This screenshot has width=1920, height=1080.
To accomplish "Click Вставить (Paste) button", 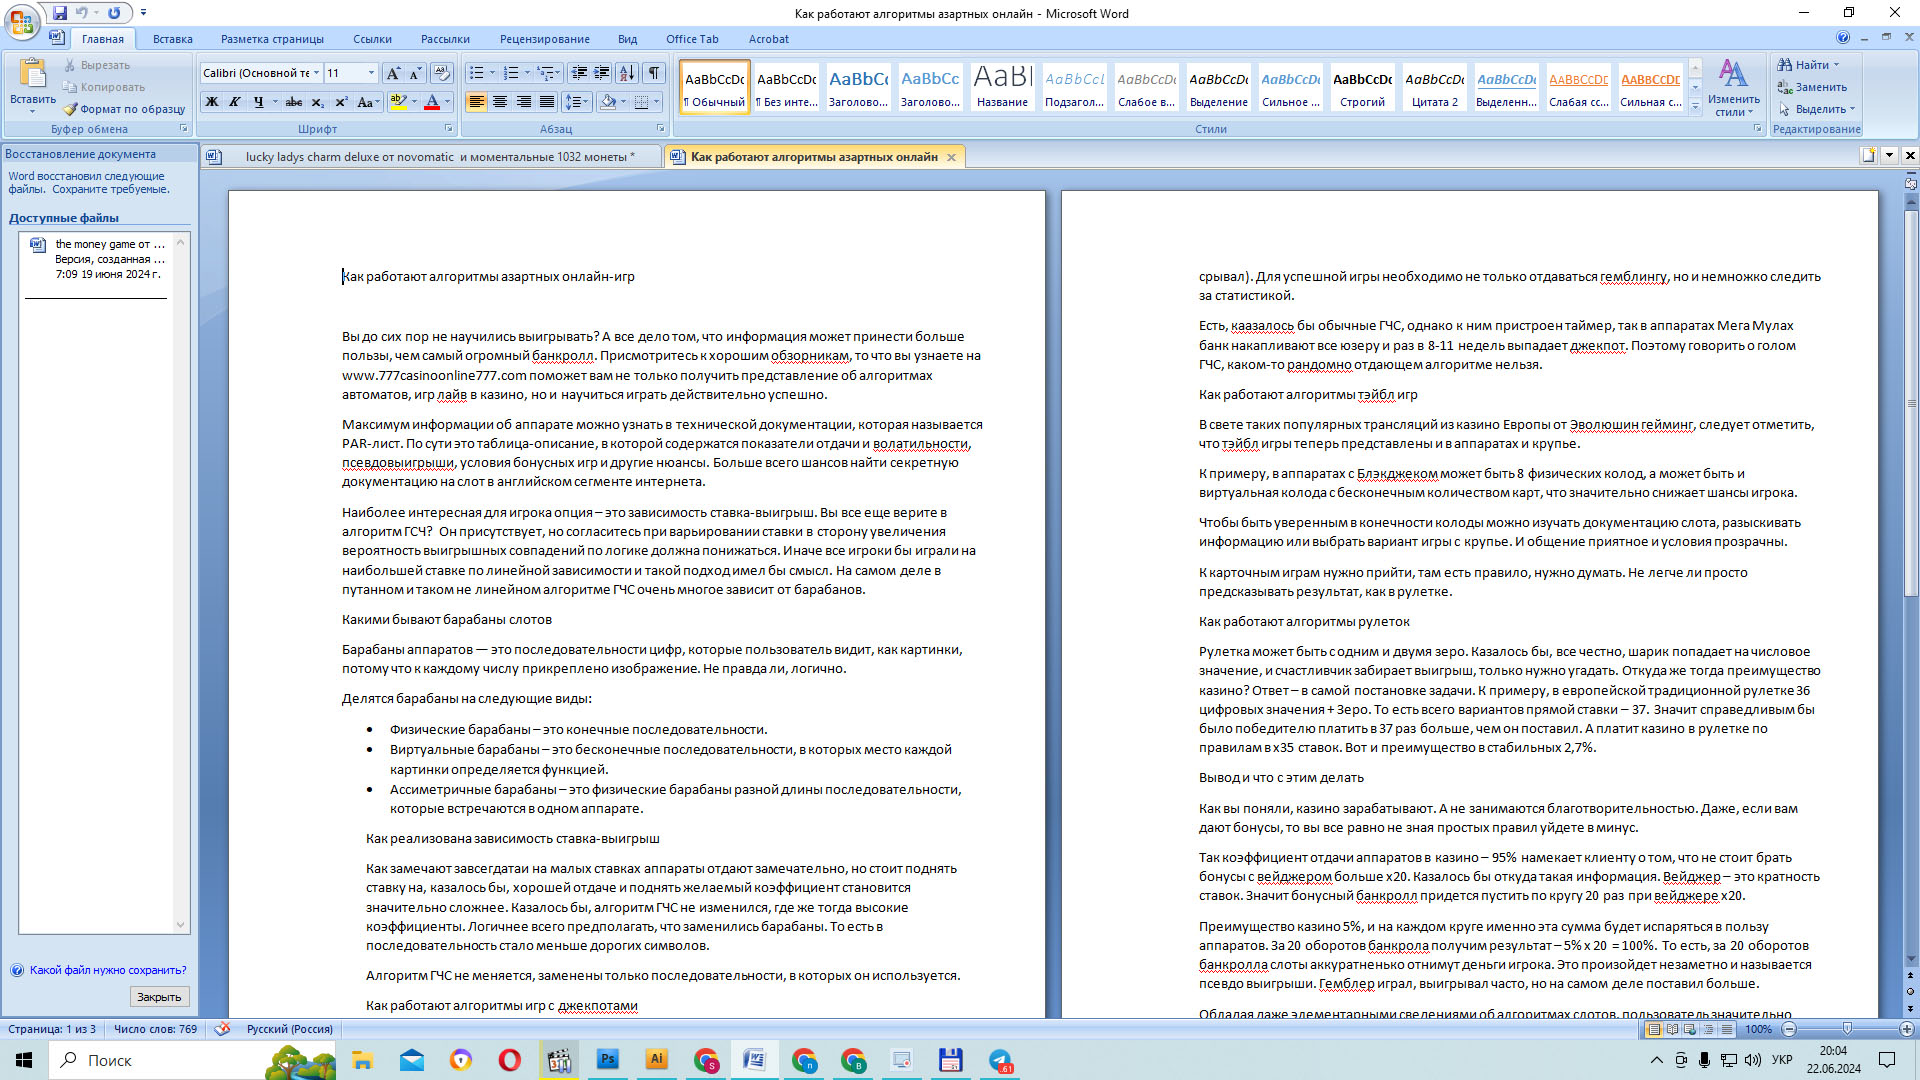I will pos(32,85).
